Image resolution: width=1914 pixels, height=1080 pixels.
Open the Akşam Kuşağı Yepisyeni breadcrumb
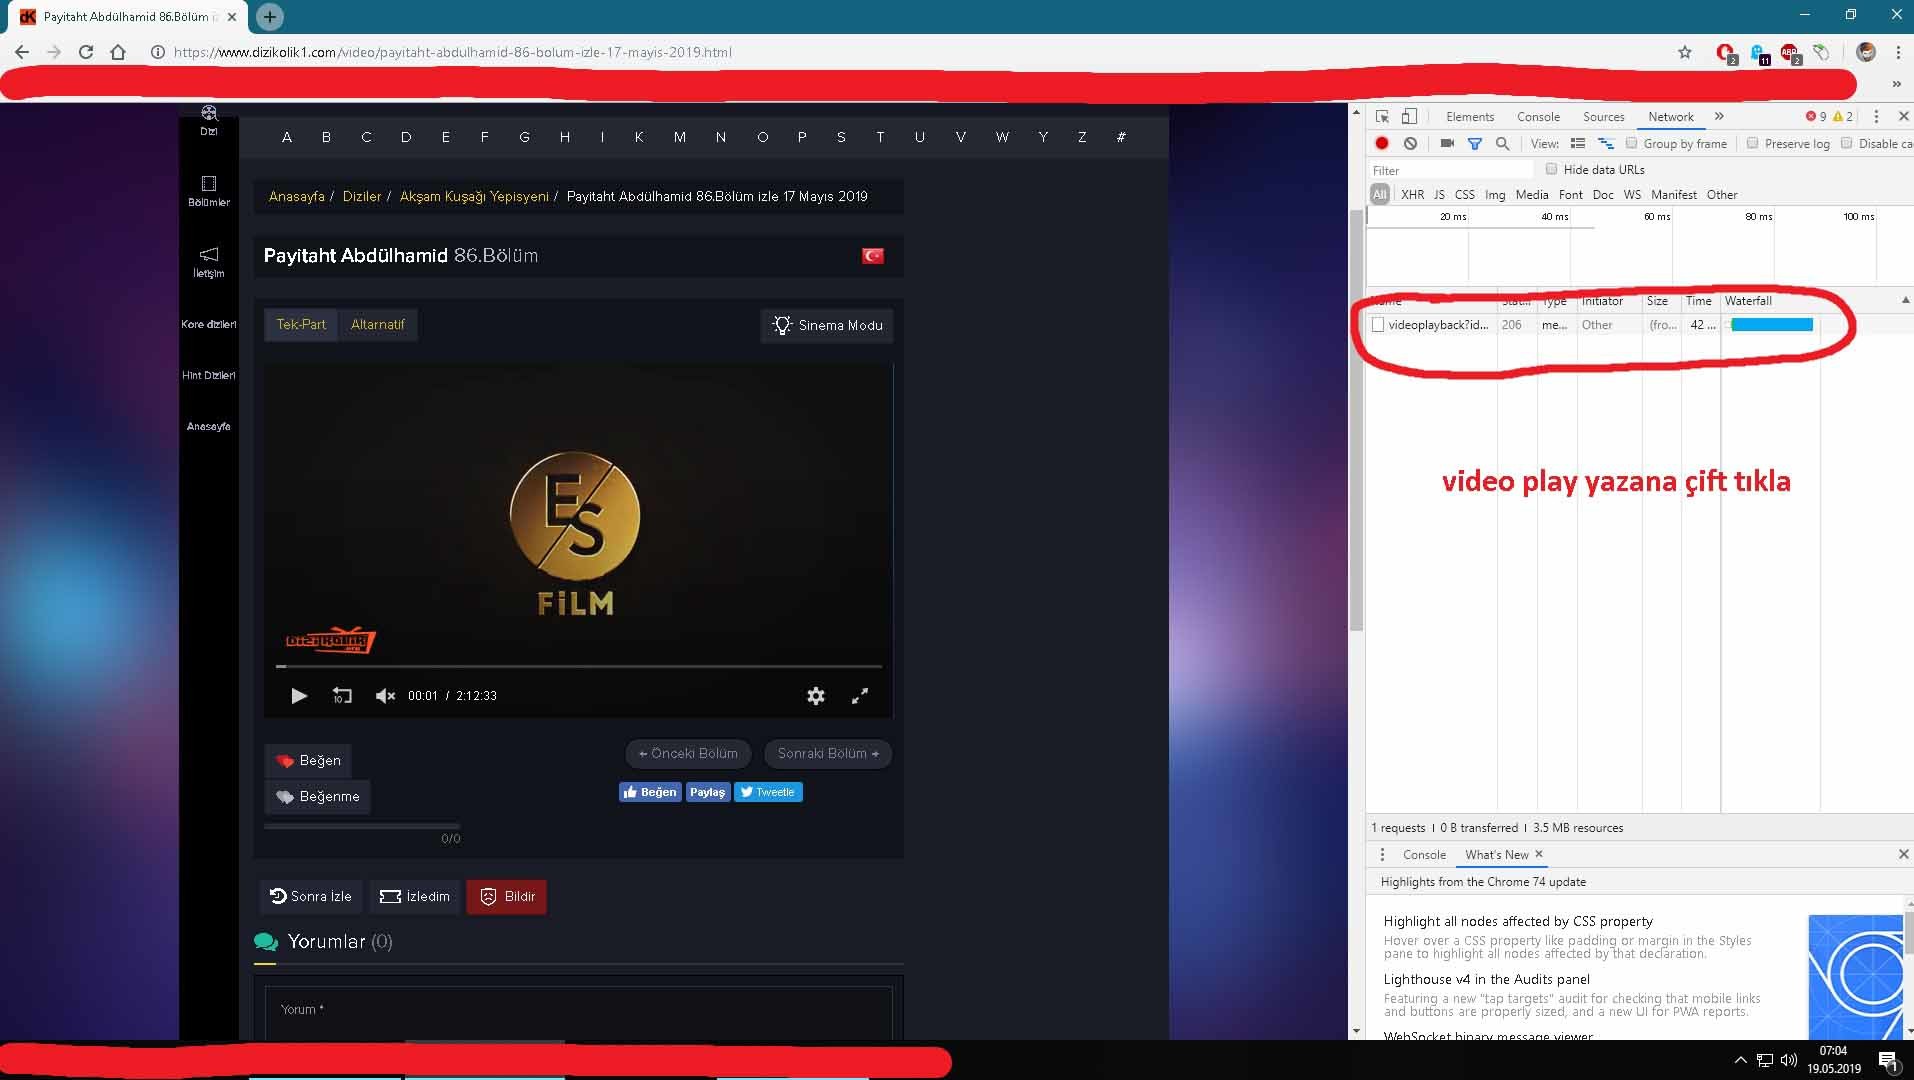(x=474, y=196)
